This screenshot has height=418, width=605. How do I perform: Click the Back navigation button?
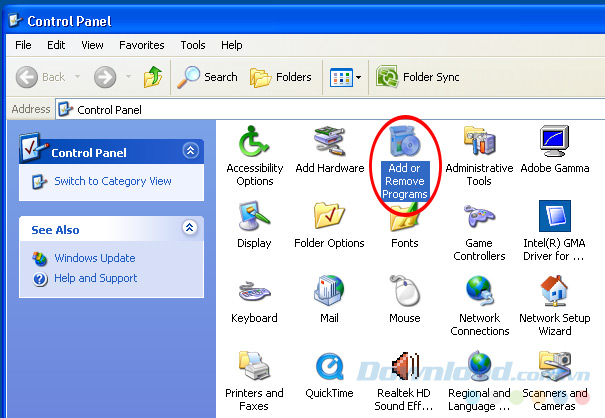point(40,77)
